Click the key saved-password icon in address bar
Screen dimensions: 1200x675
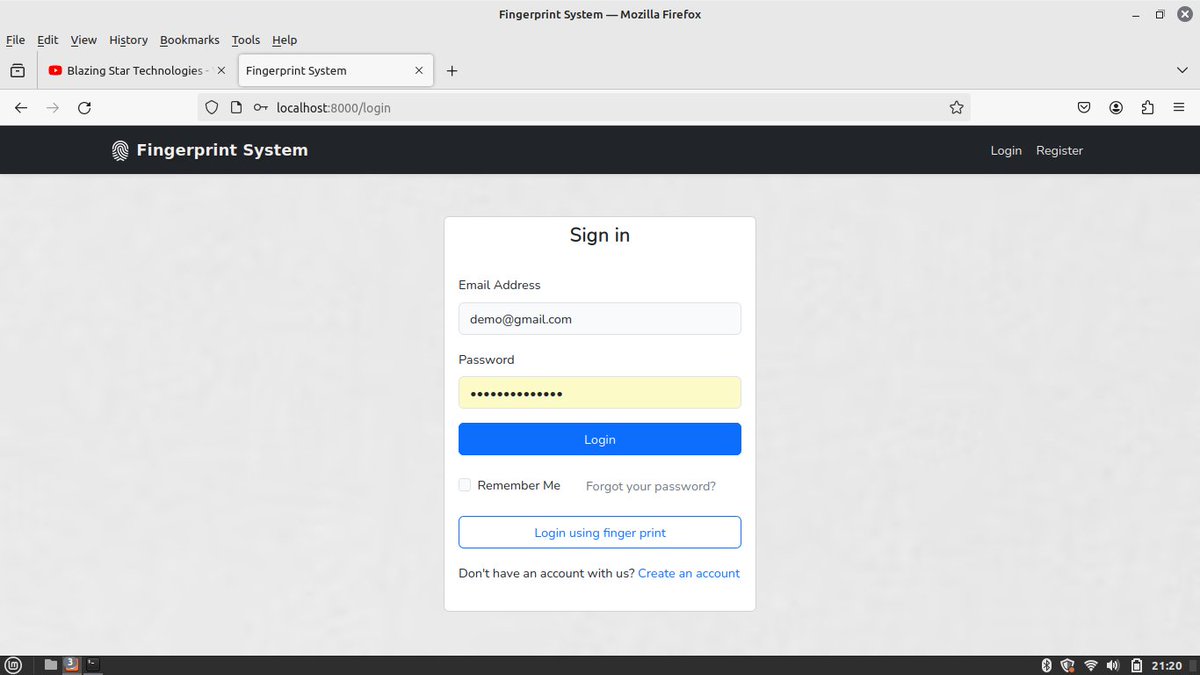(x=260, y=108)
